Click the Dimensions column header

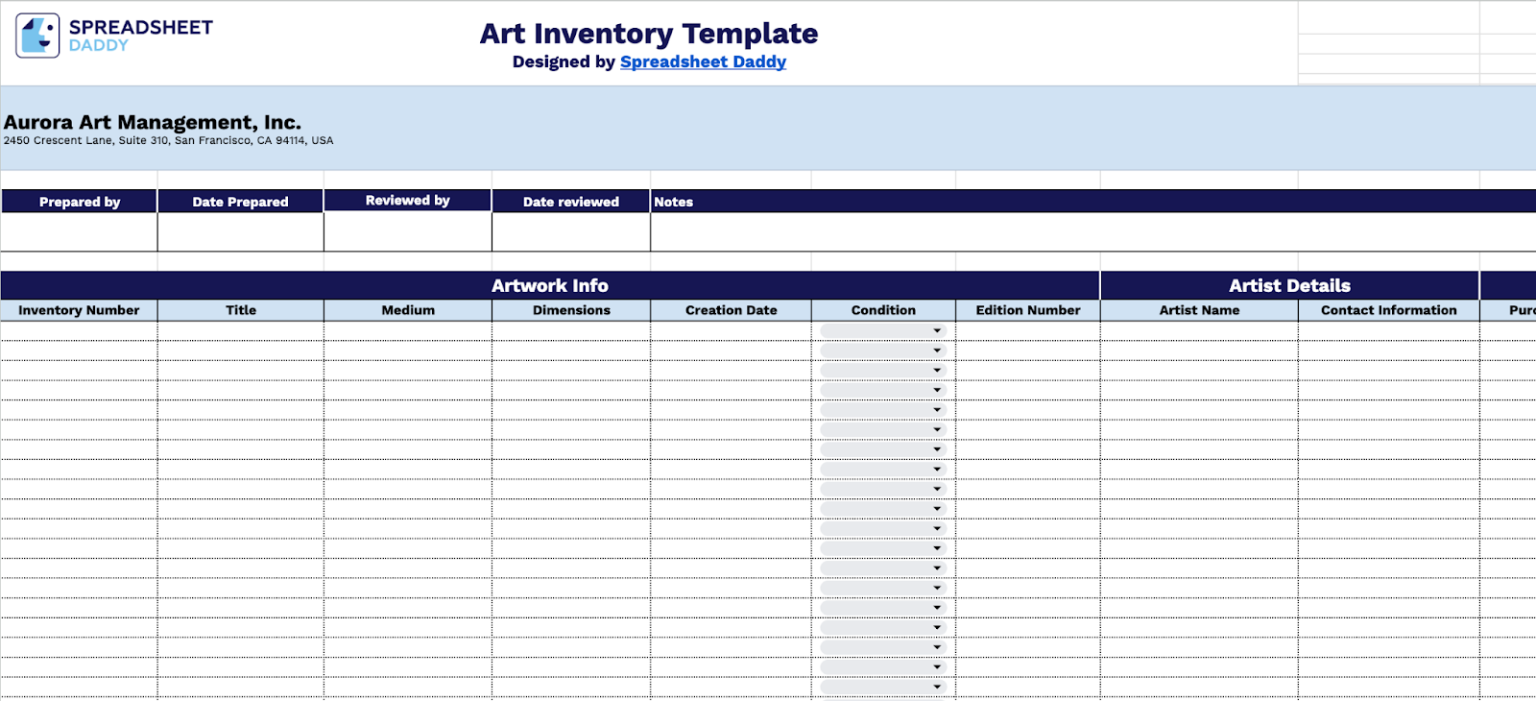[x=570, y=310]
